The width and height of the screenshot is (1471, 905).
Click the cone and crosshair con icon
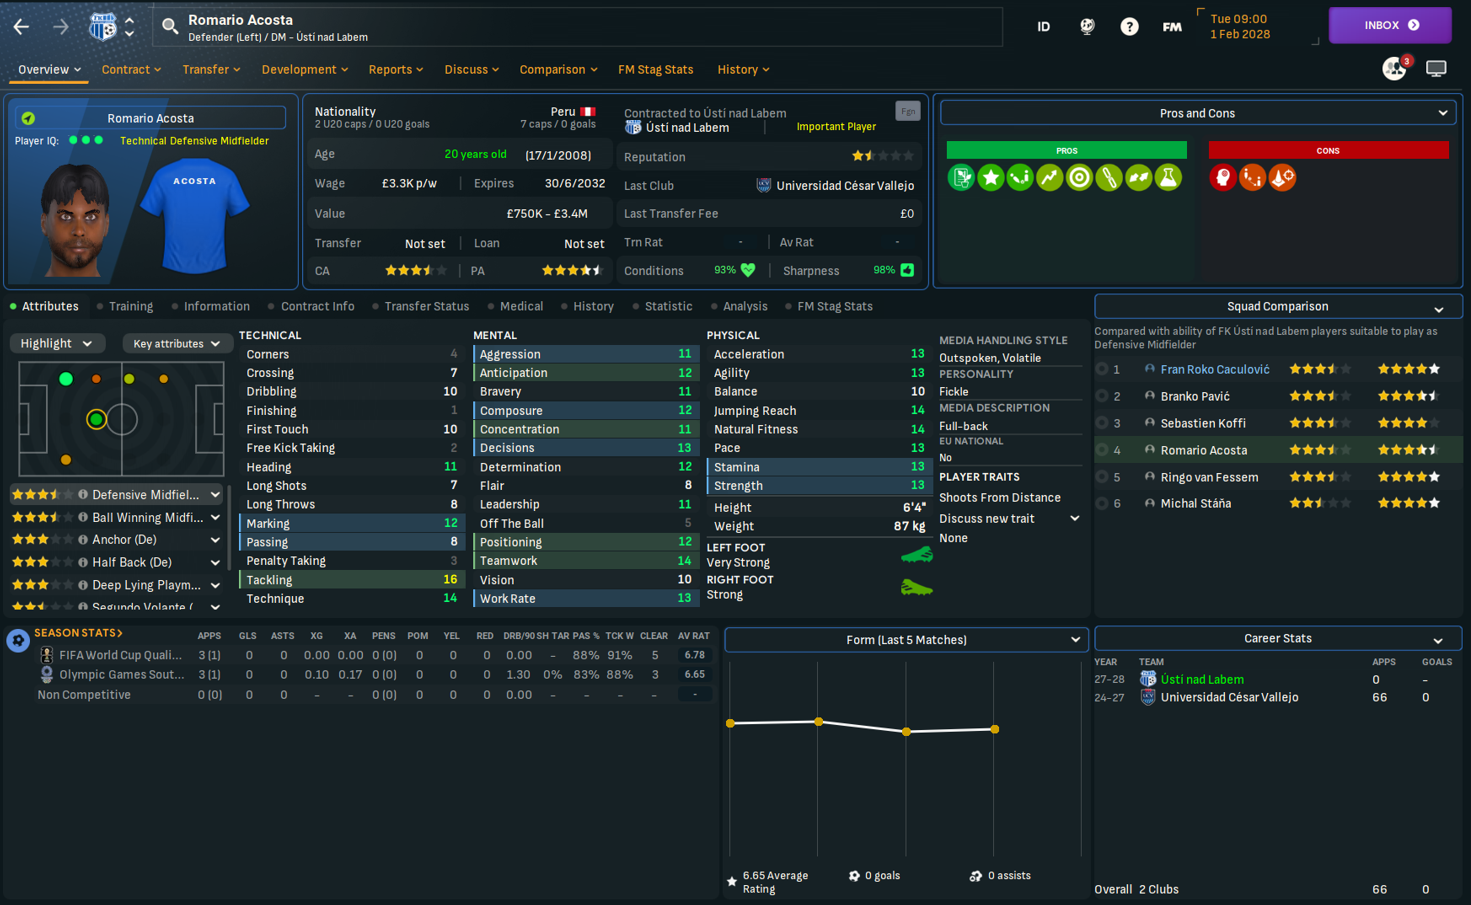pyautogui.click(x=1282, y=178)
